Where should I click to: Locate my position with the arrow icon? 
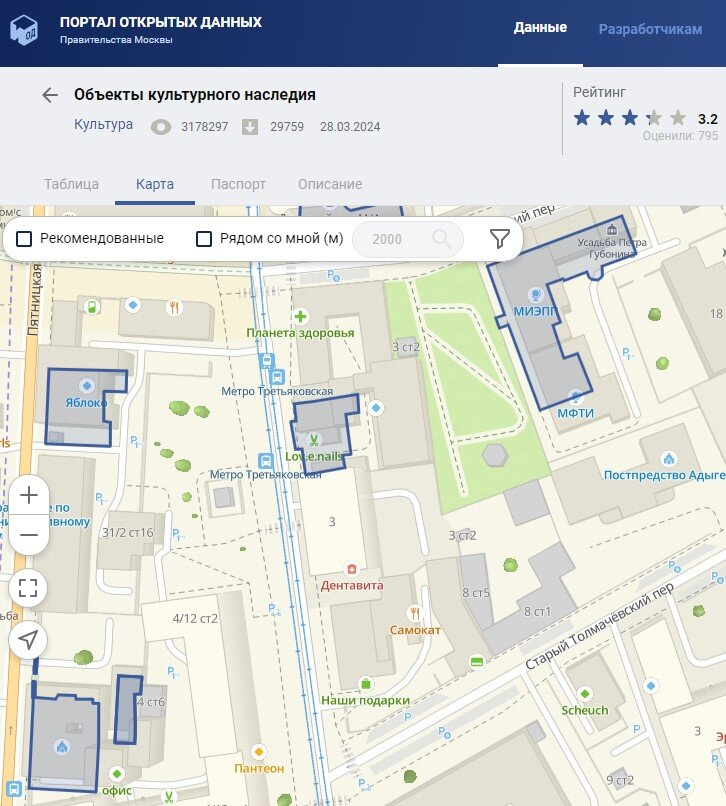(29, 639)
